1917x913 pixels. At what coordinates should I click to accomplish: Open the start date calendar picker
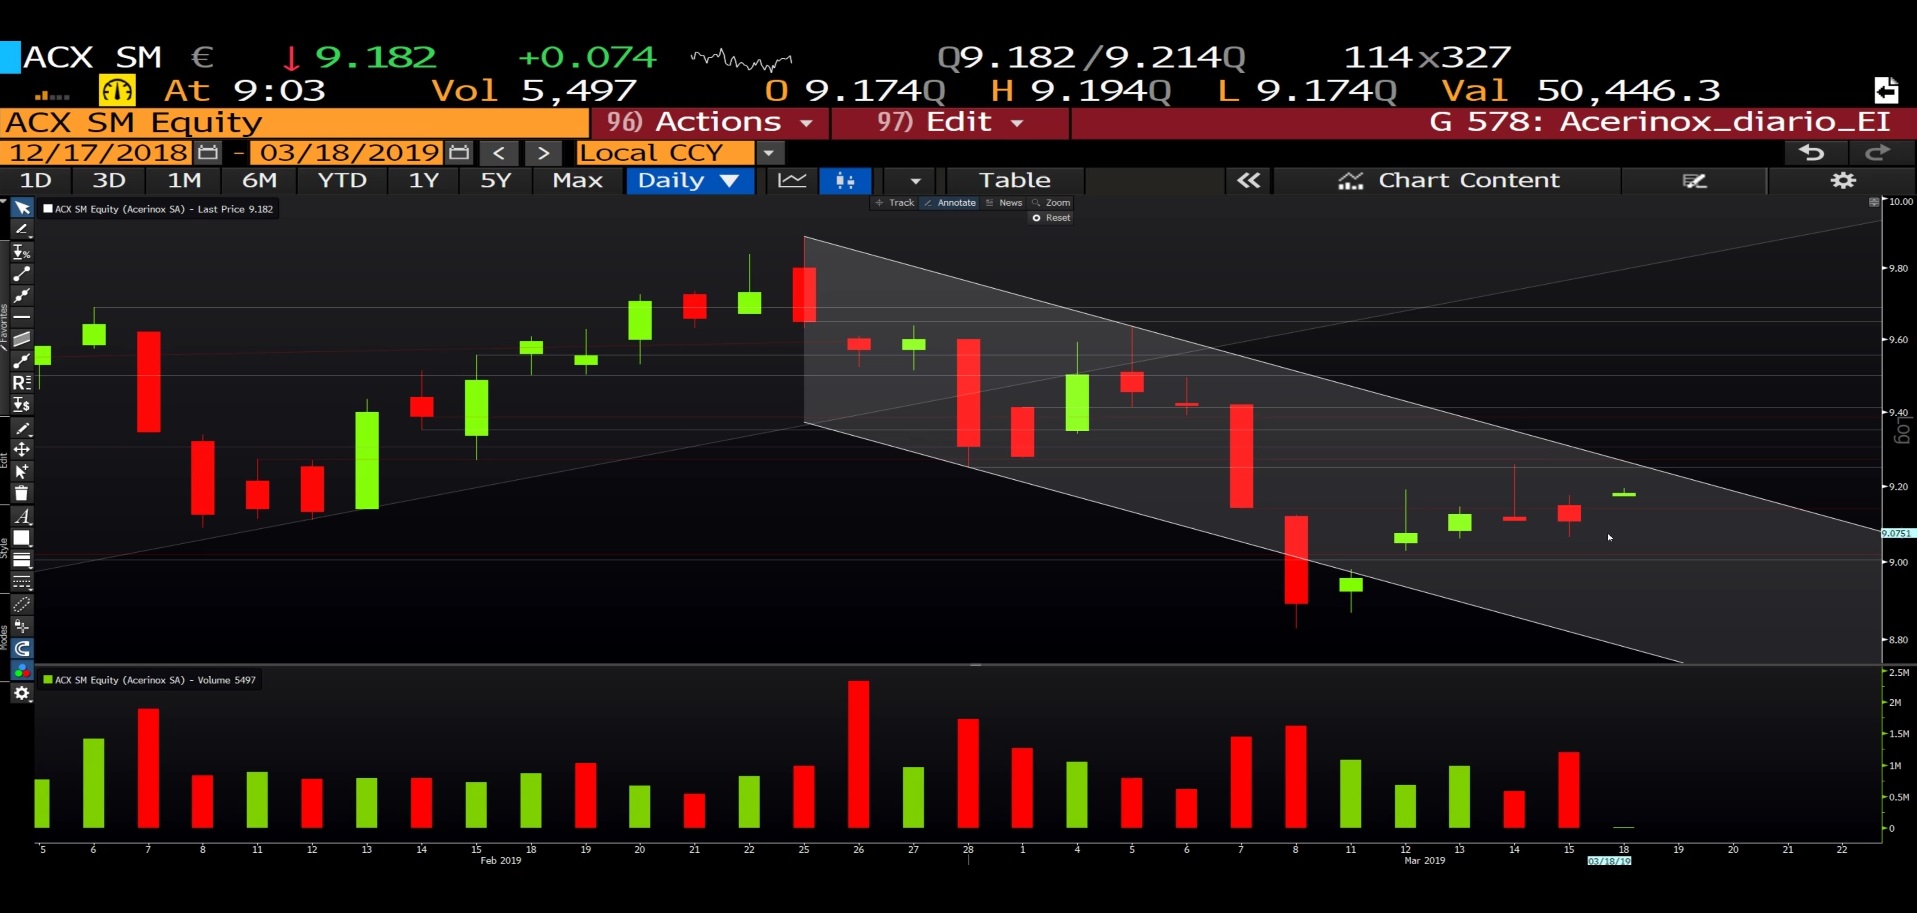[208, 152]
